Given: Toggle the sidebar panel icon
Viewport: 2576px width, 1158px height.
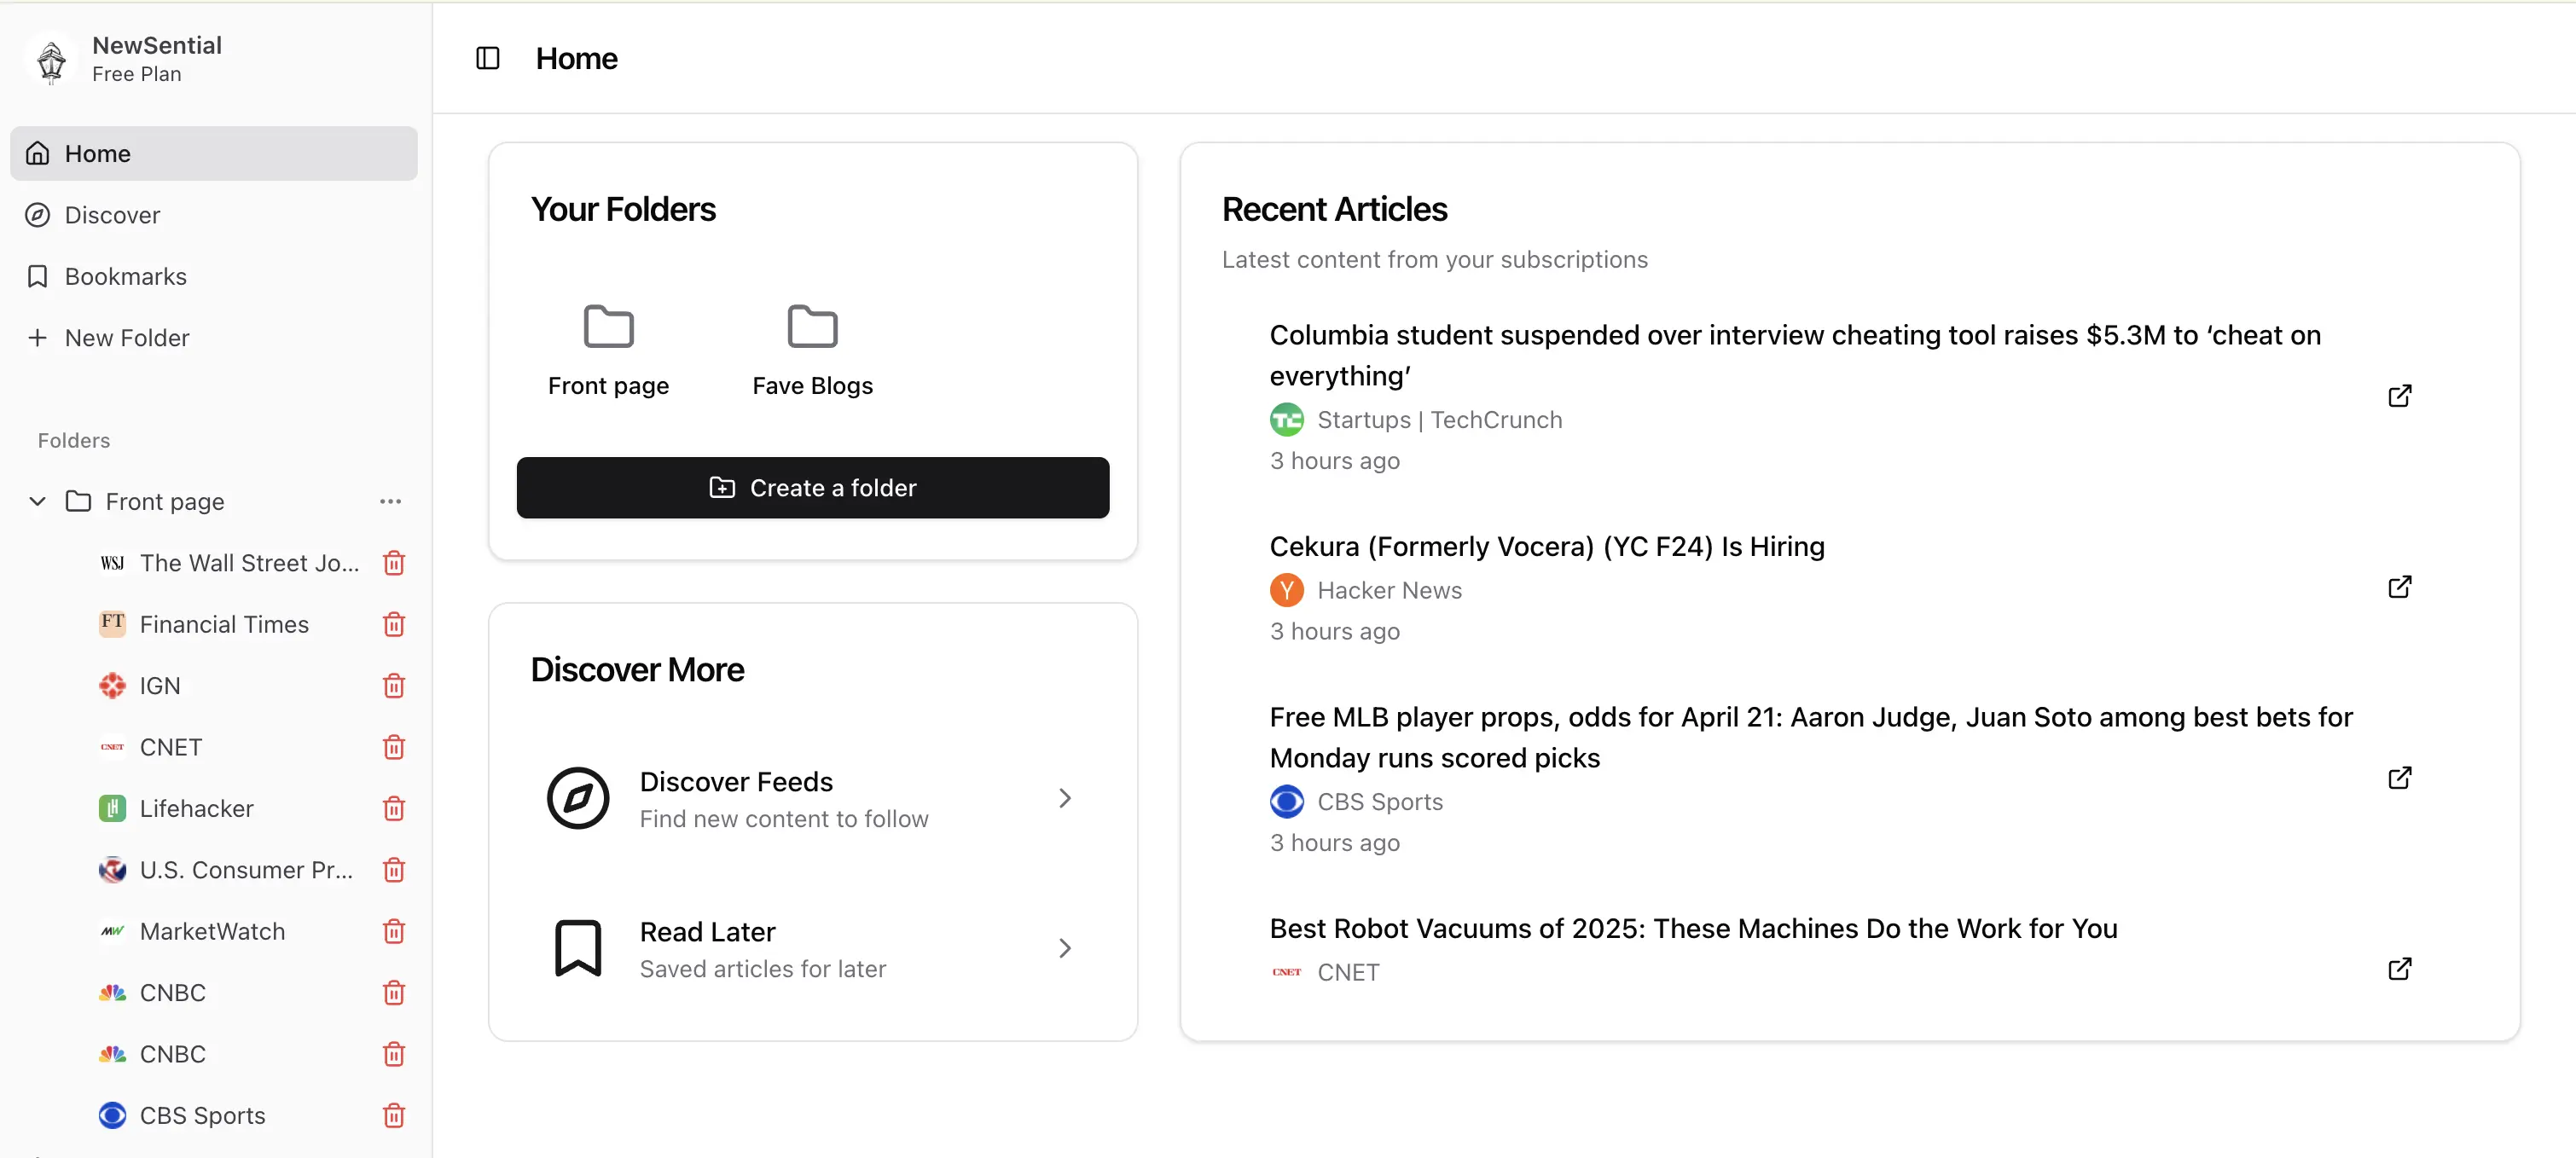Looking at the screenshot, I should point(487,58).
